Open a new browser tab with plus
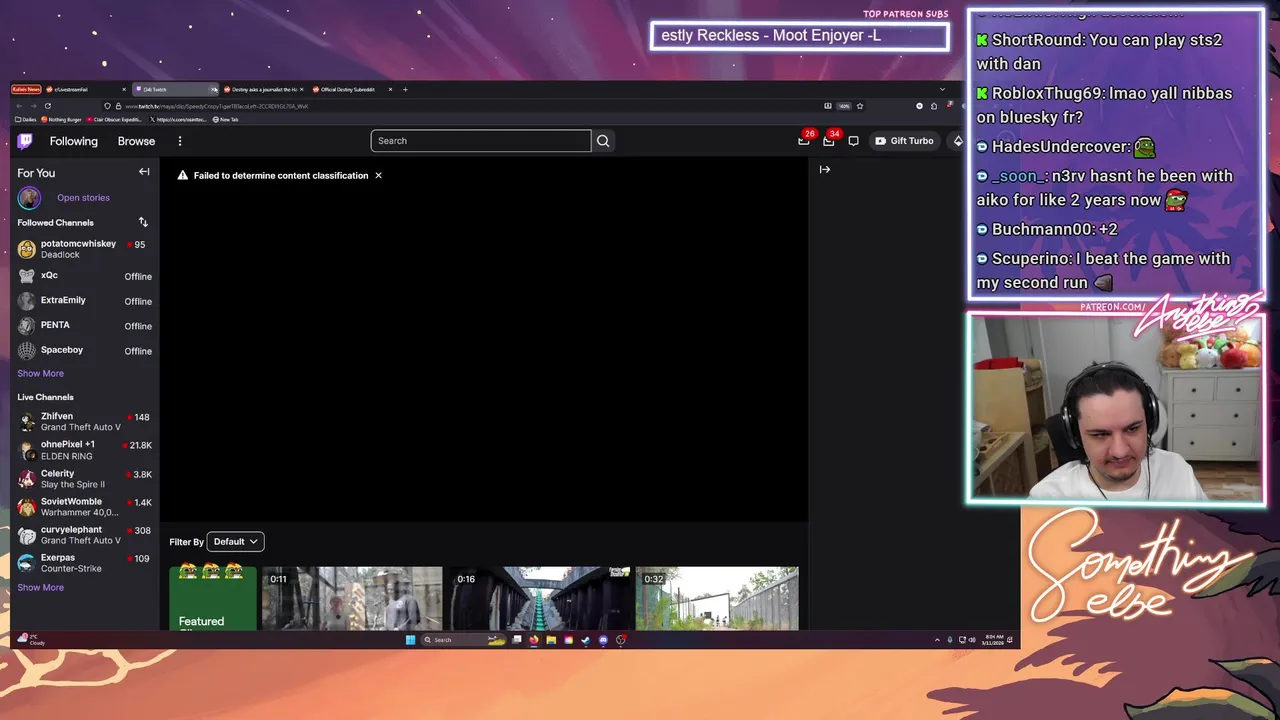This screenshot has height=720, width=1280. pos(405,89)
